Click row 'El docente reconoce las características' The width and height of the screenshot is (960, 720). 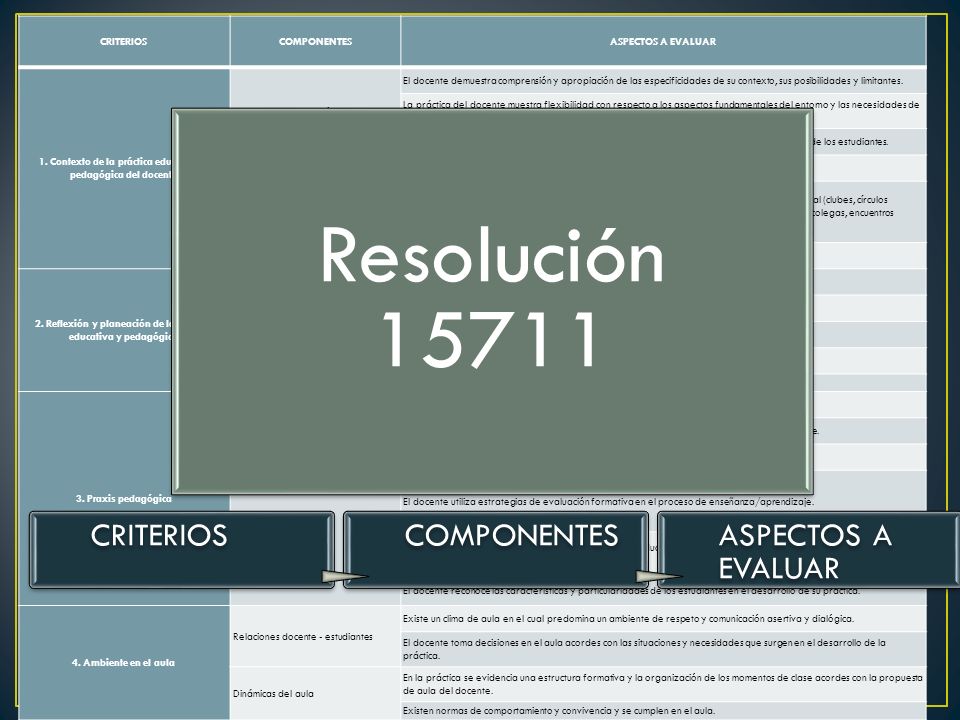click(663, 593)
